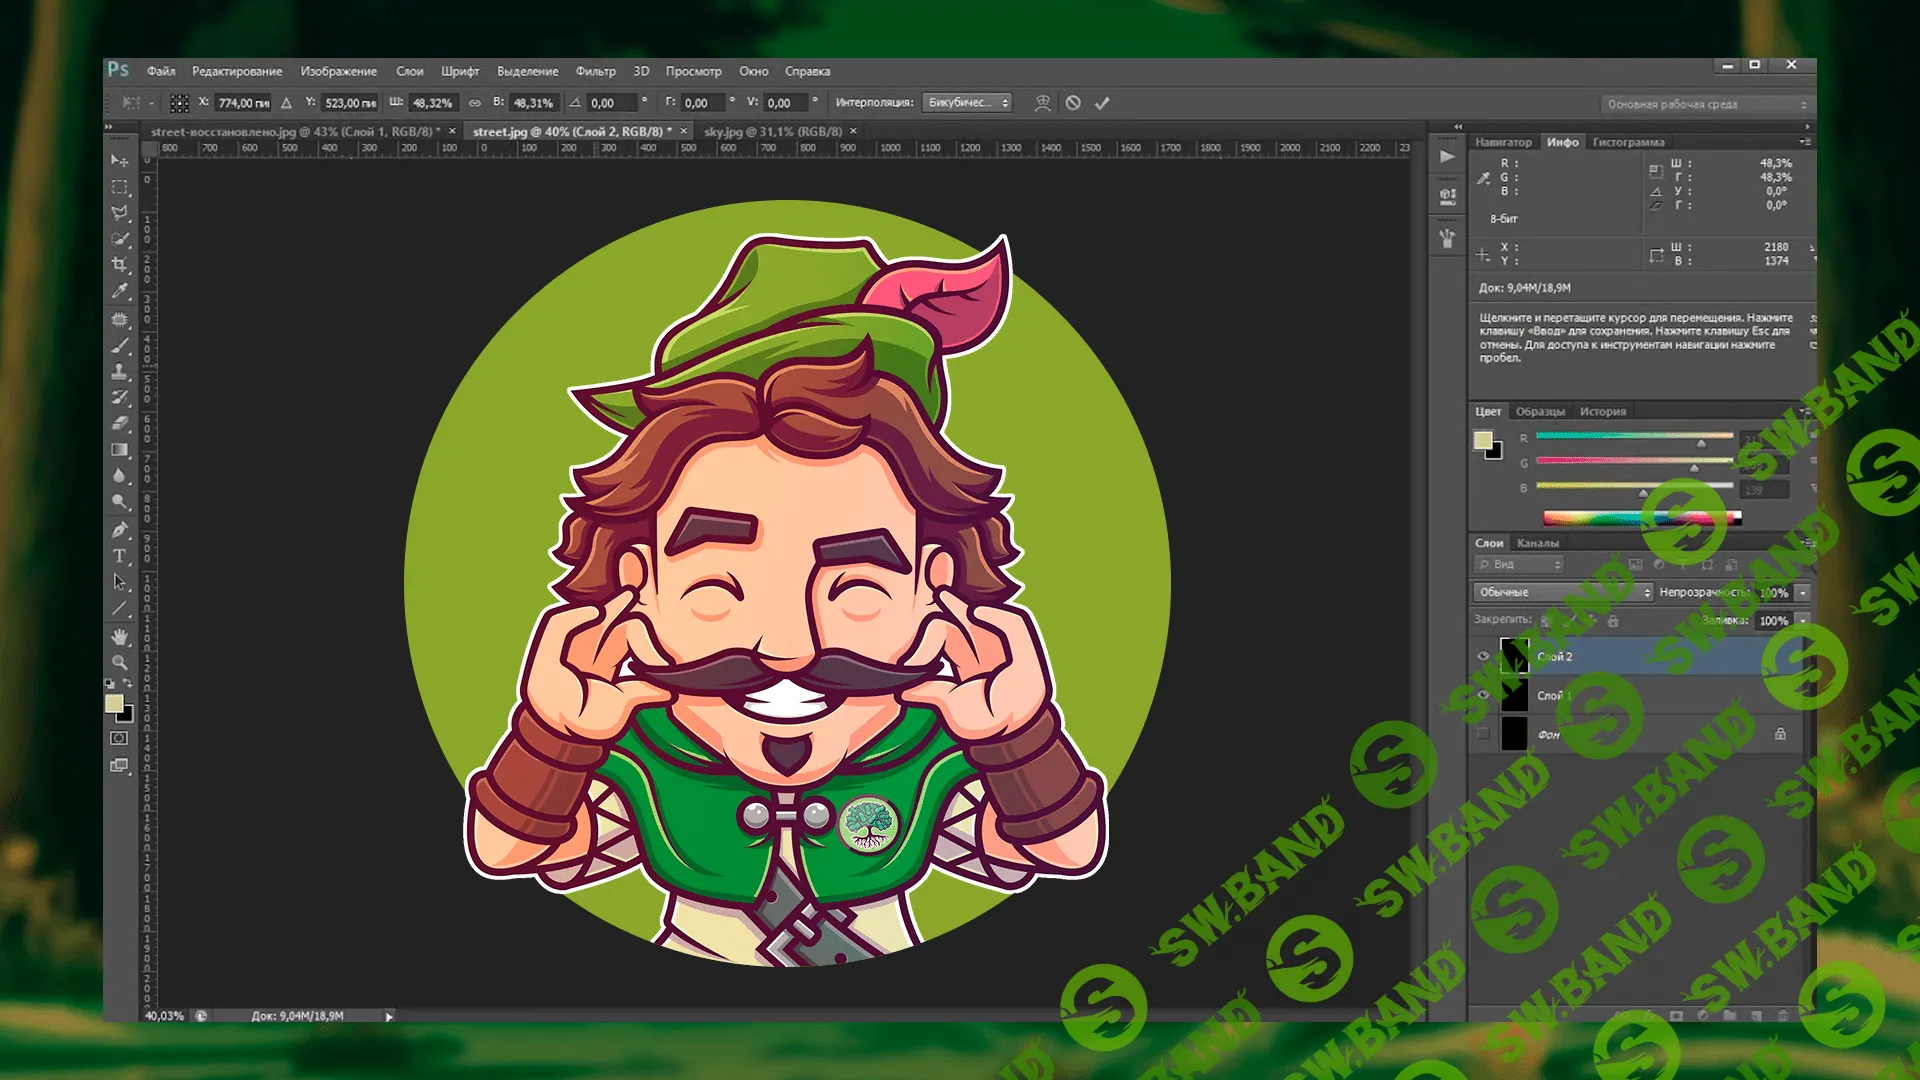This screenshot has width=1920, height=1080.
Task: Toggle warp mode icon in options bar
Action: (x=1042, y=103)
